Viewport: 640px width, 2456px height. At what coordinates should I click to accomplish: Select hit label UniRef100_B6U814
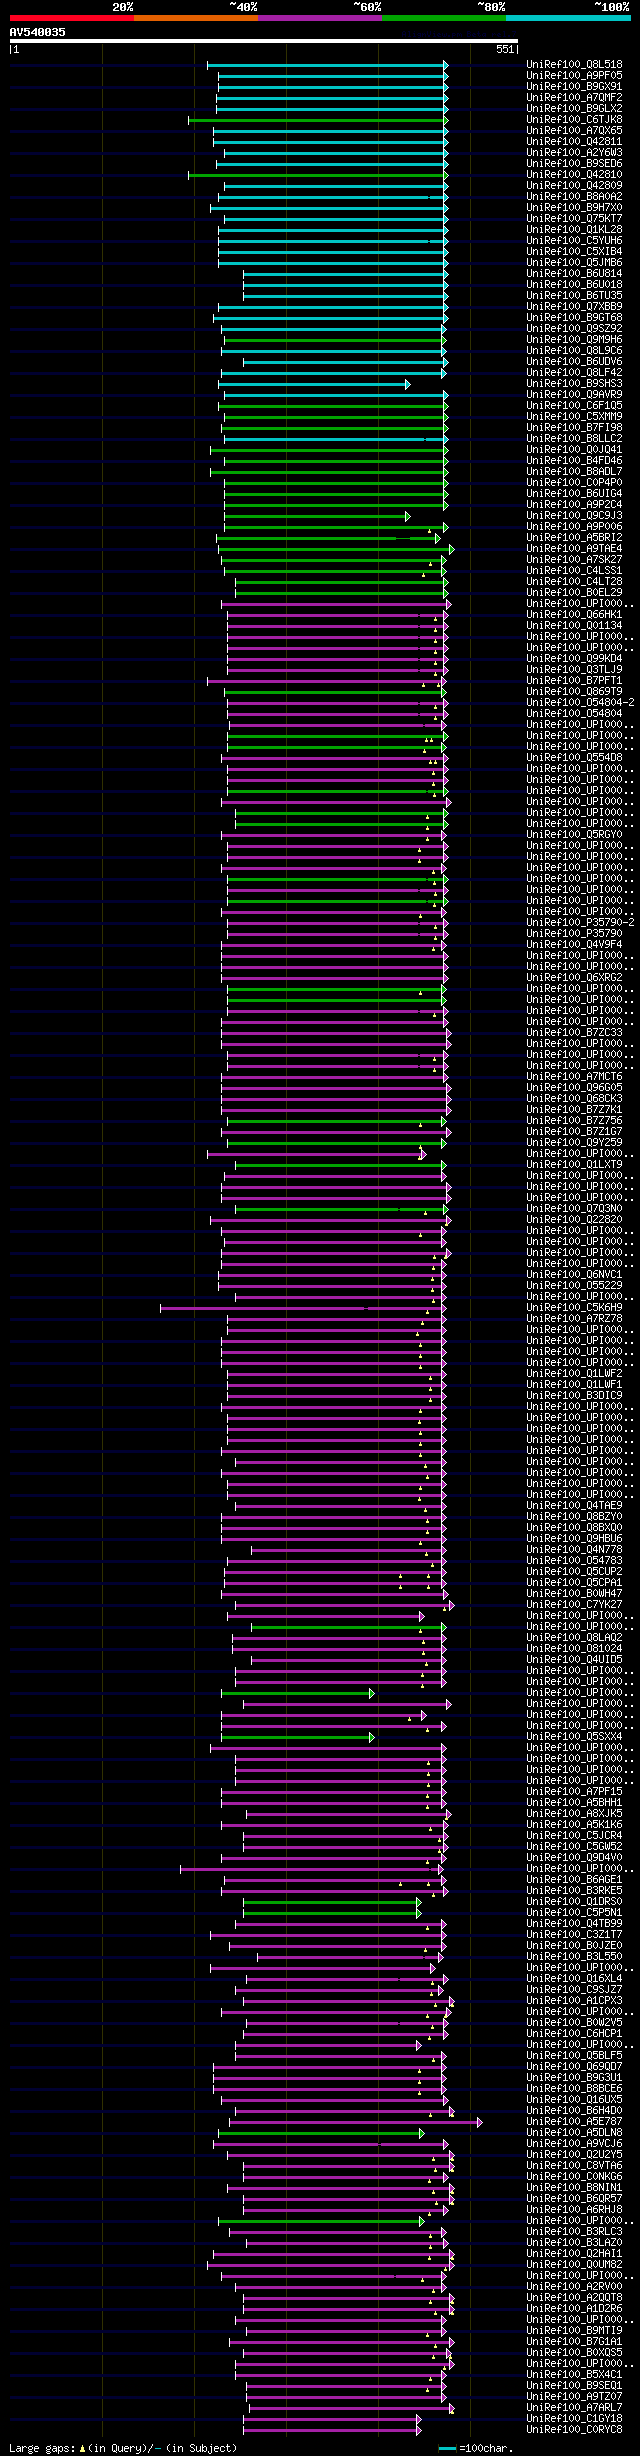(x=574, y=274)
